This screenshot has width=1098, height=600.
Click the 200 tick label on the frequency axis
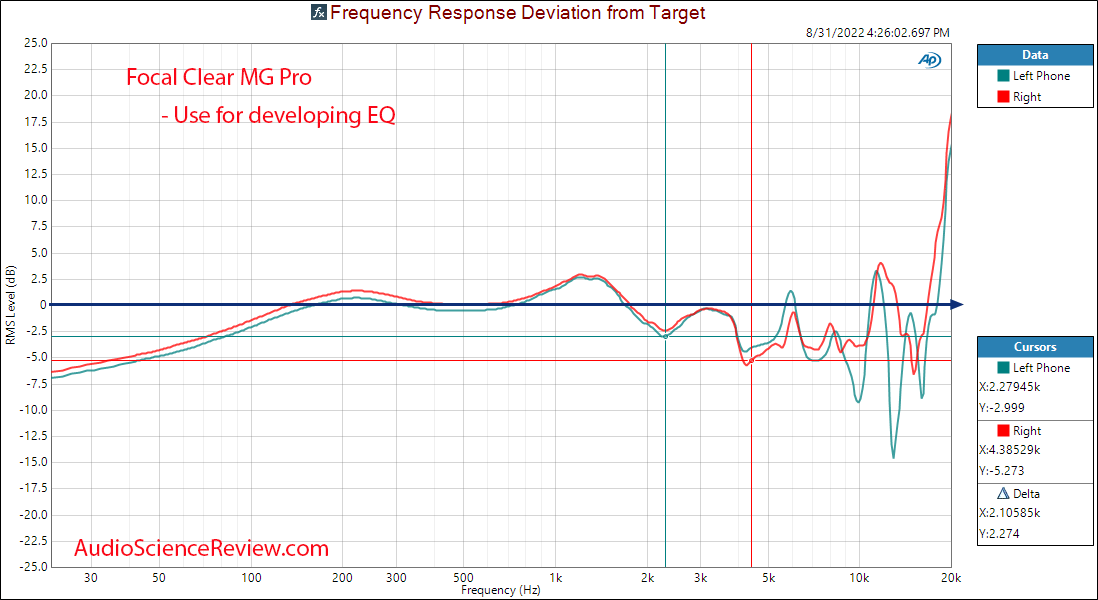click(342, 578)
